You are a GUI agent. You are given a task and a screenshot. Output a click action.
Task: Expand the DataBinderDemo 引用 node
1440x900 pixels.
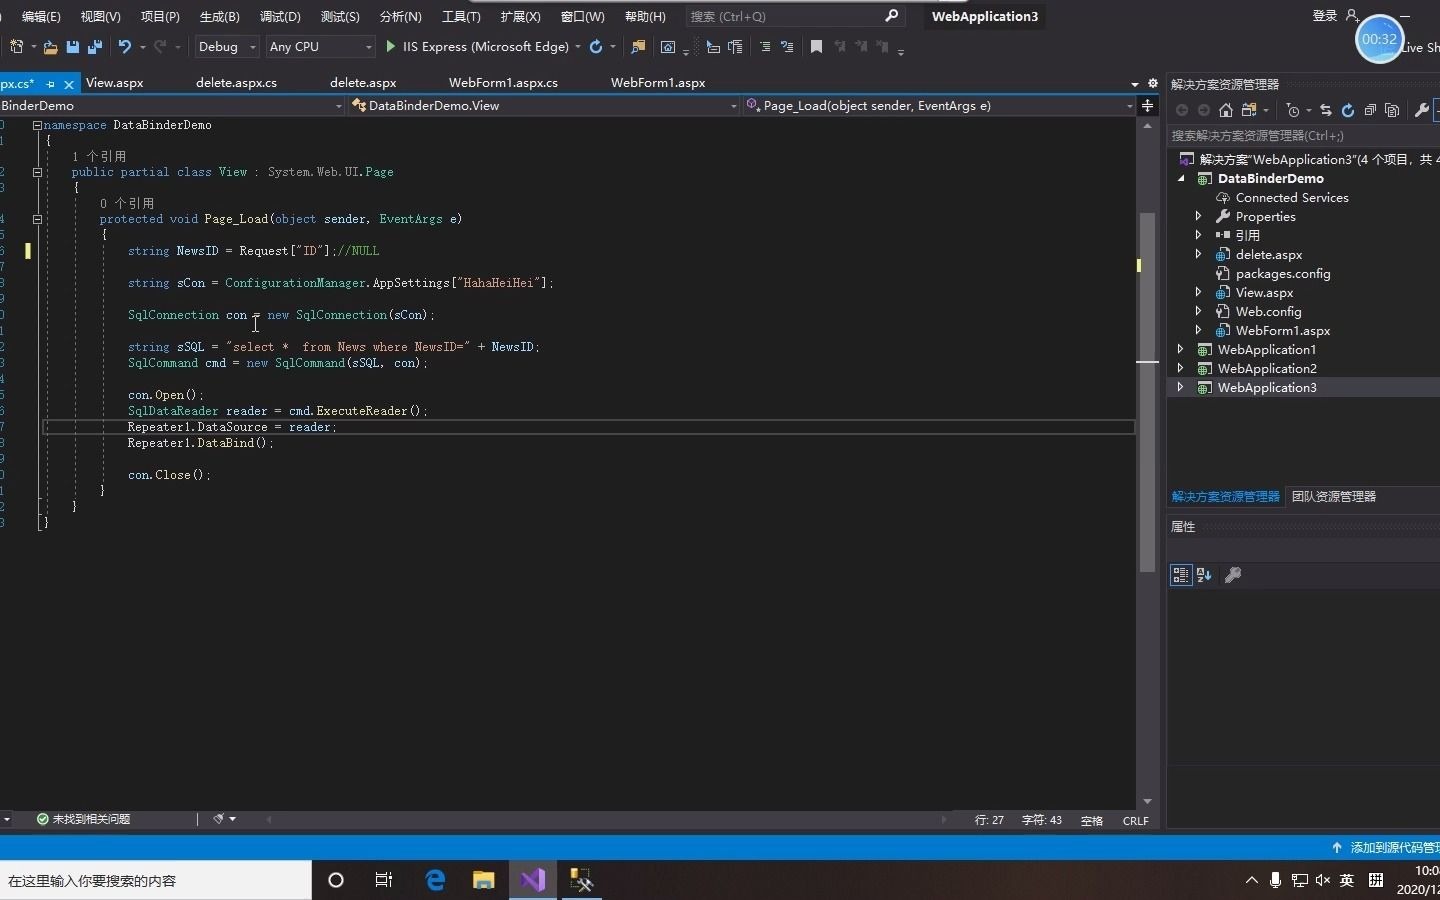click(x=1199, y=235)
